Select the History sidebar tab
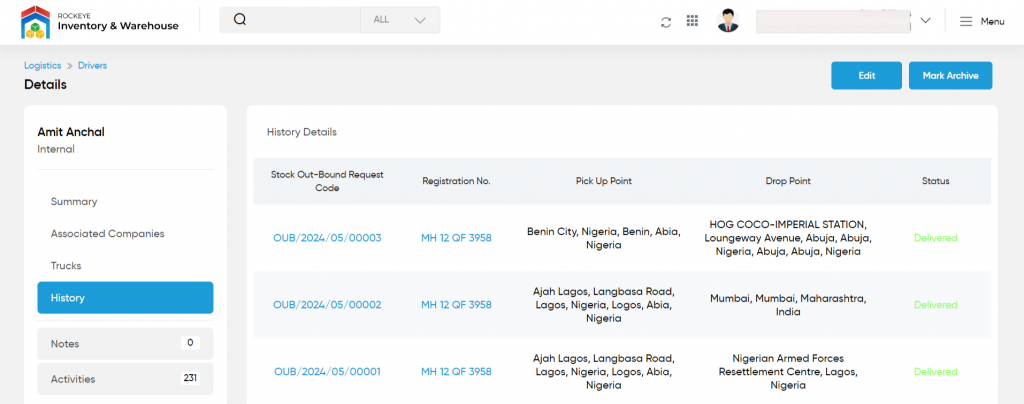The width and height of the screenshot is (1024, 404). [x=125, y=298]
